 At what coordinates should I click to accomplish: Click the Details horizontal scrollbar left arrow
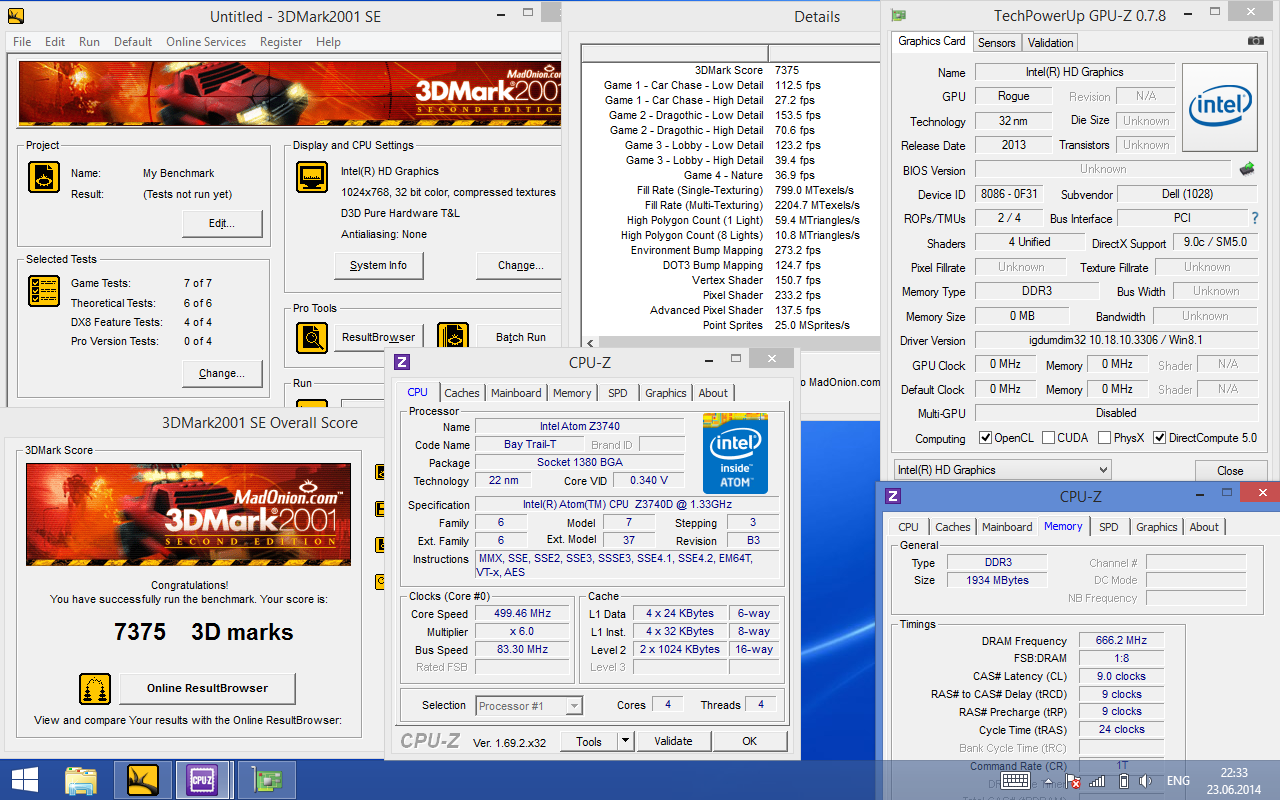point(590,343)
